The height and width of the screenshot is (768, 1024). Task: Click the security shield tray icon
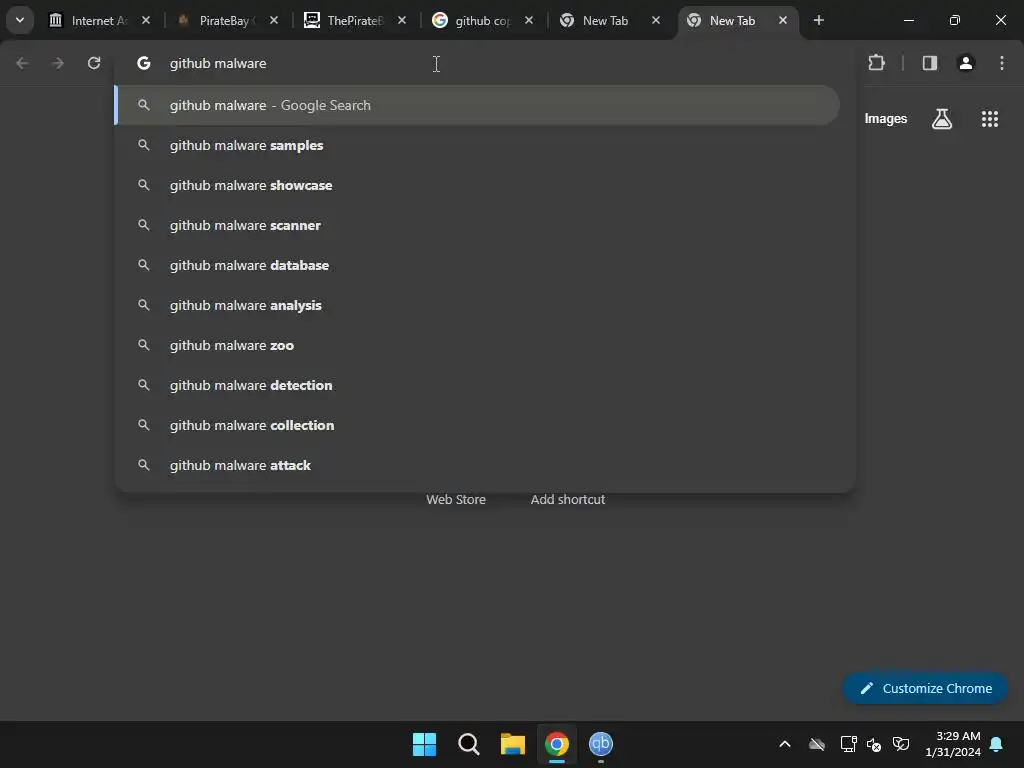(901, 744)
